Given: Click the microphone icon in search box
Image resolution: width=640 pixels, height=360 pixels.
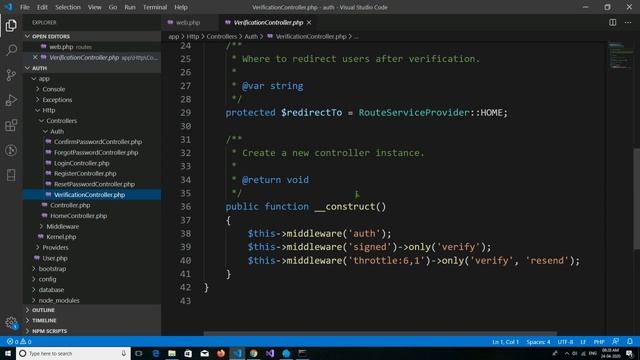Looking at the screenshot, I should click(x=123, y=353).
